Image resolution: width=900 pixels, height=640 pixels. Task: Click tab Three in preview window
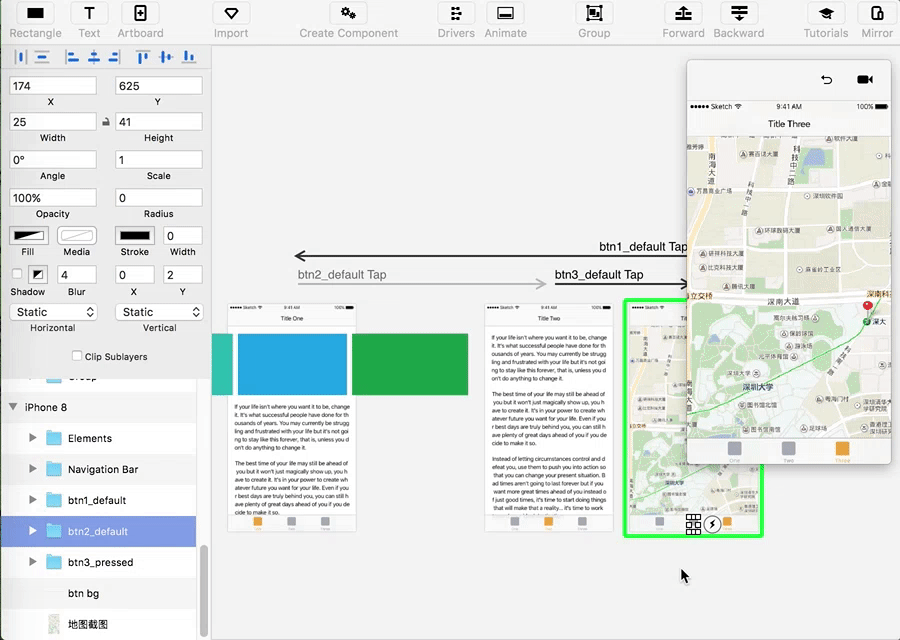click(842, 451)
